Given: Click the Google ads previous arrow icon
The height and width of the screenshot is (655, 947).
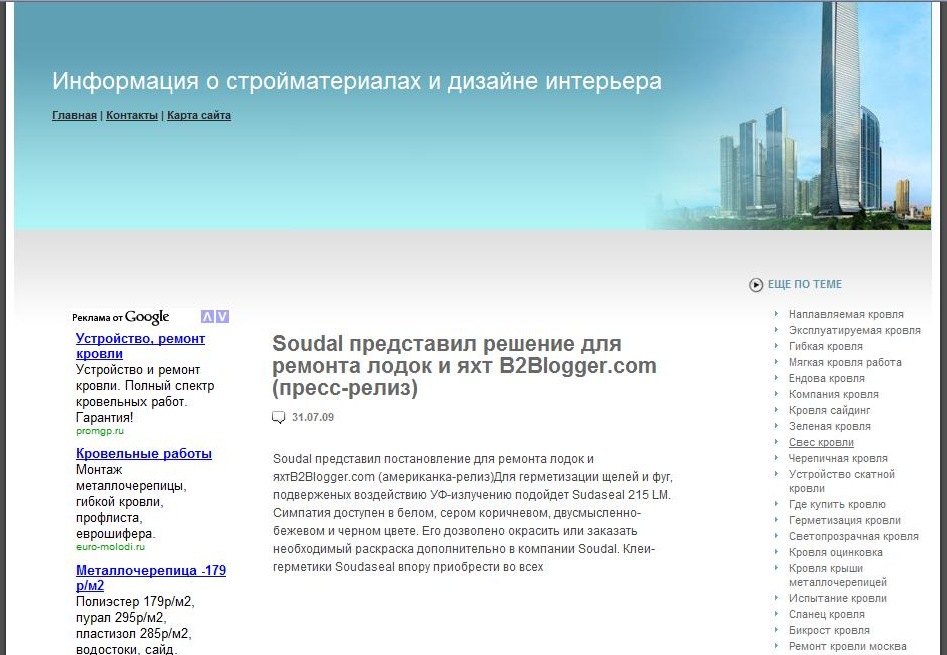Looking at the screenshot, I should (x=207, y=316).
